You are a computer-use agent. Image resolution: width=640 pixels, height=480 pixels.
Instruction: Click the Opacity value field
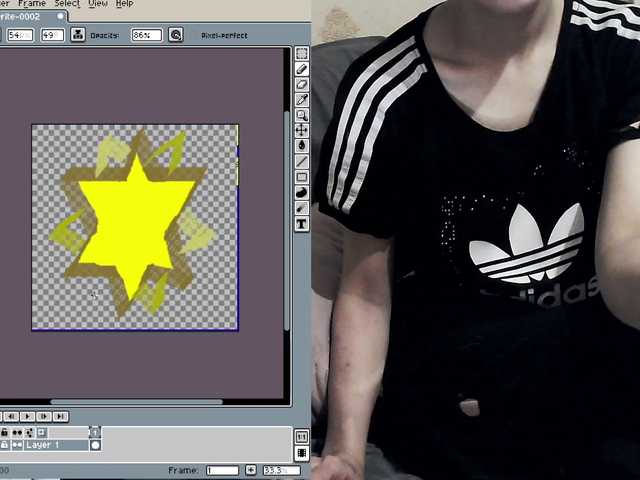pos(145,35)
